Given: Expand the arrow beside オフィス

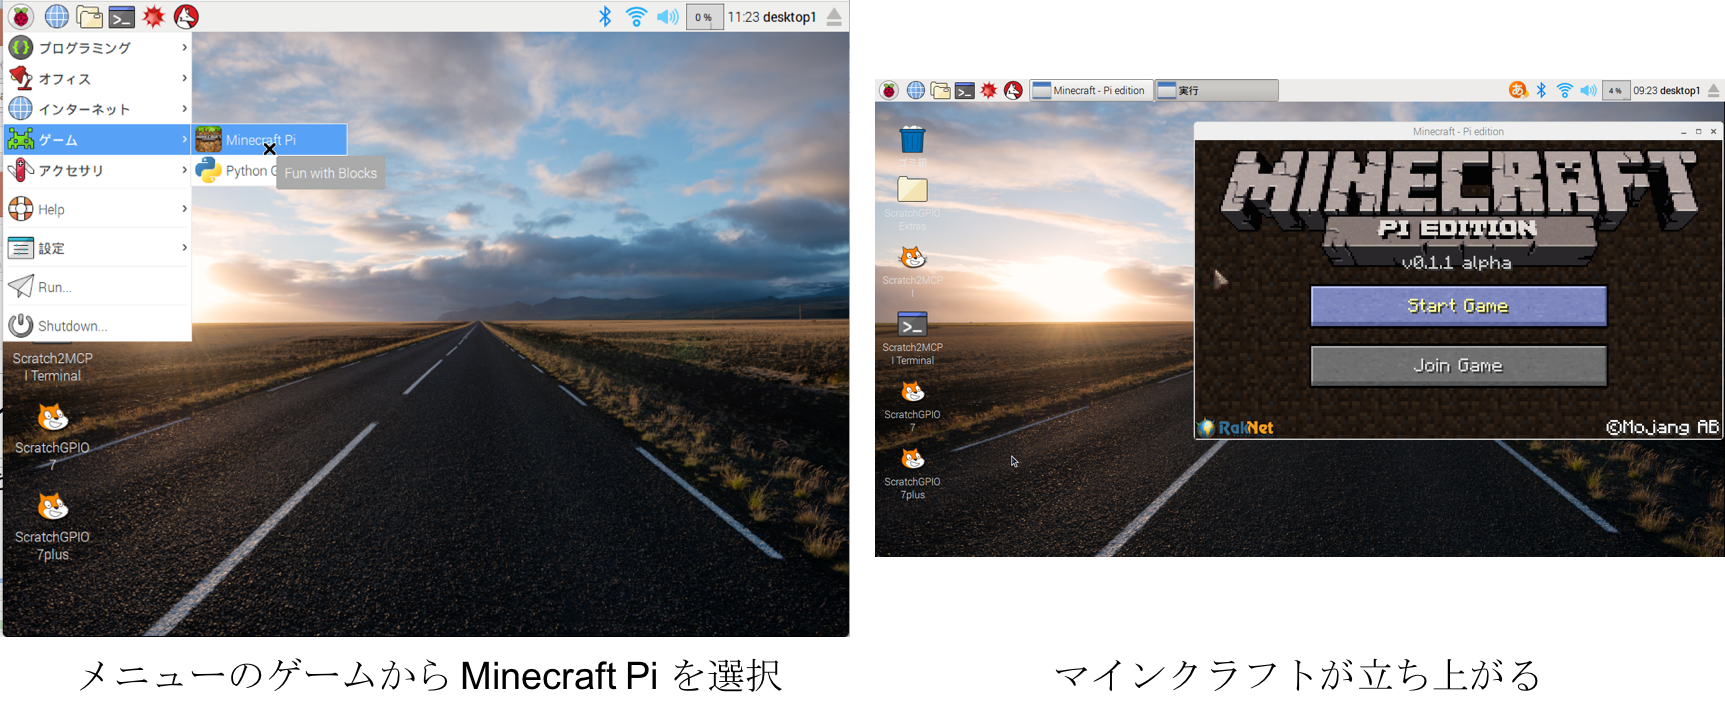Looking at the screenshot, I should 184,78.
